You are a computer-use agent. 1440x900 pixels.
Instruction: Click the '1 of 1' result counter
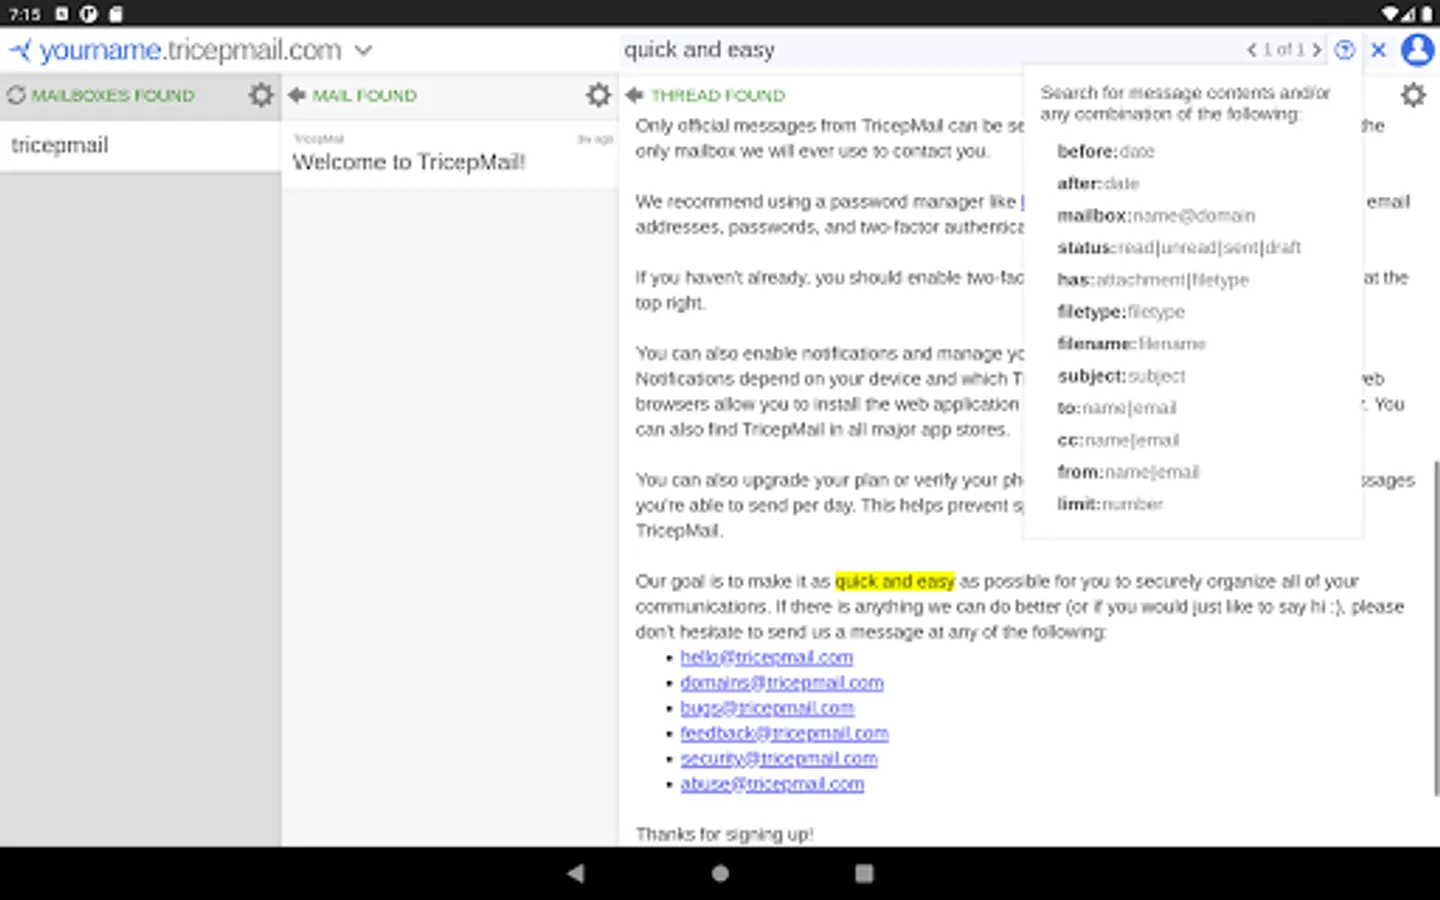click(1284, 50)
